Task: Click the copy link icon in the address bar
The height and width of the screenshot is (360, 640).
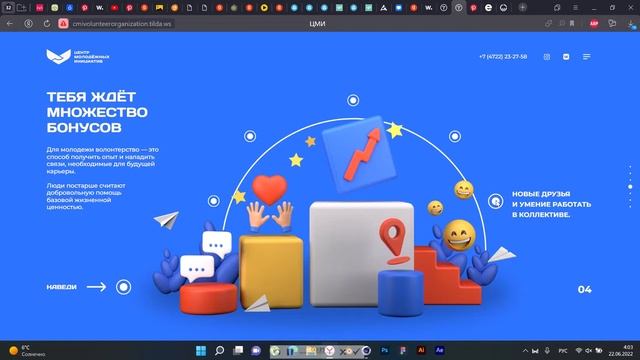Action: [x=549, y=24]
